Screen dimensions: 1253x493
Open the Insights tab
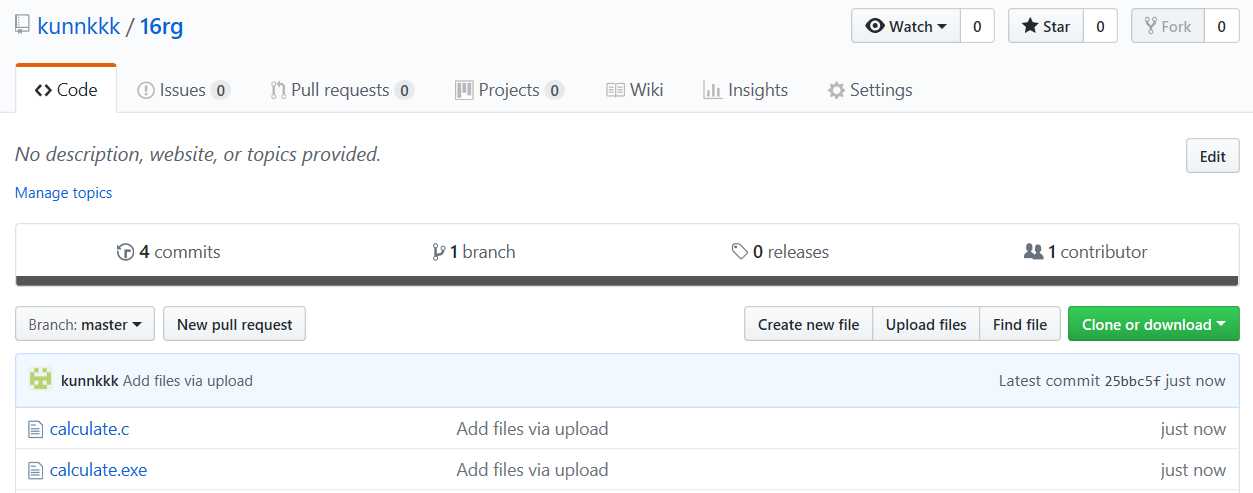745,90
